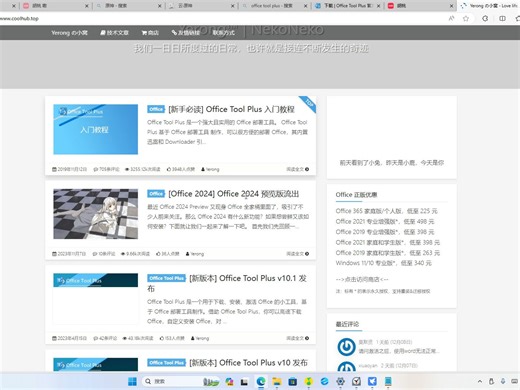Click the eye icon on 入门教程 post meta
Image resolution: width=520 pixels, height=390 pixels.
[127, 169]
